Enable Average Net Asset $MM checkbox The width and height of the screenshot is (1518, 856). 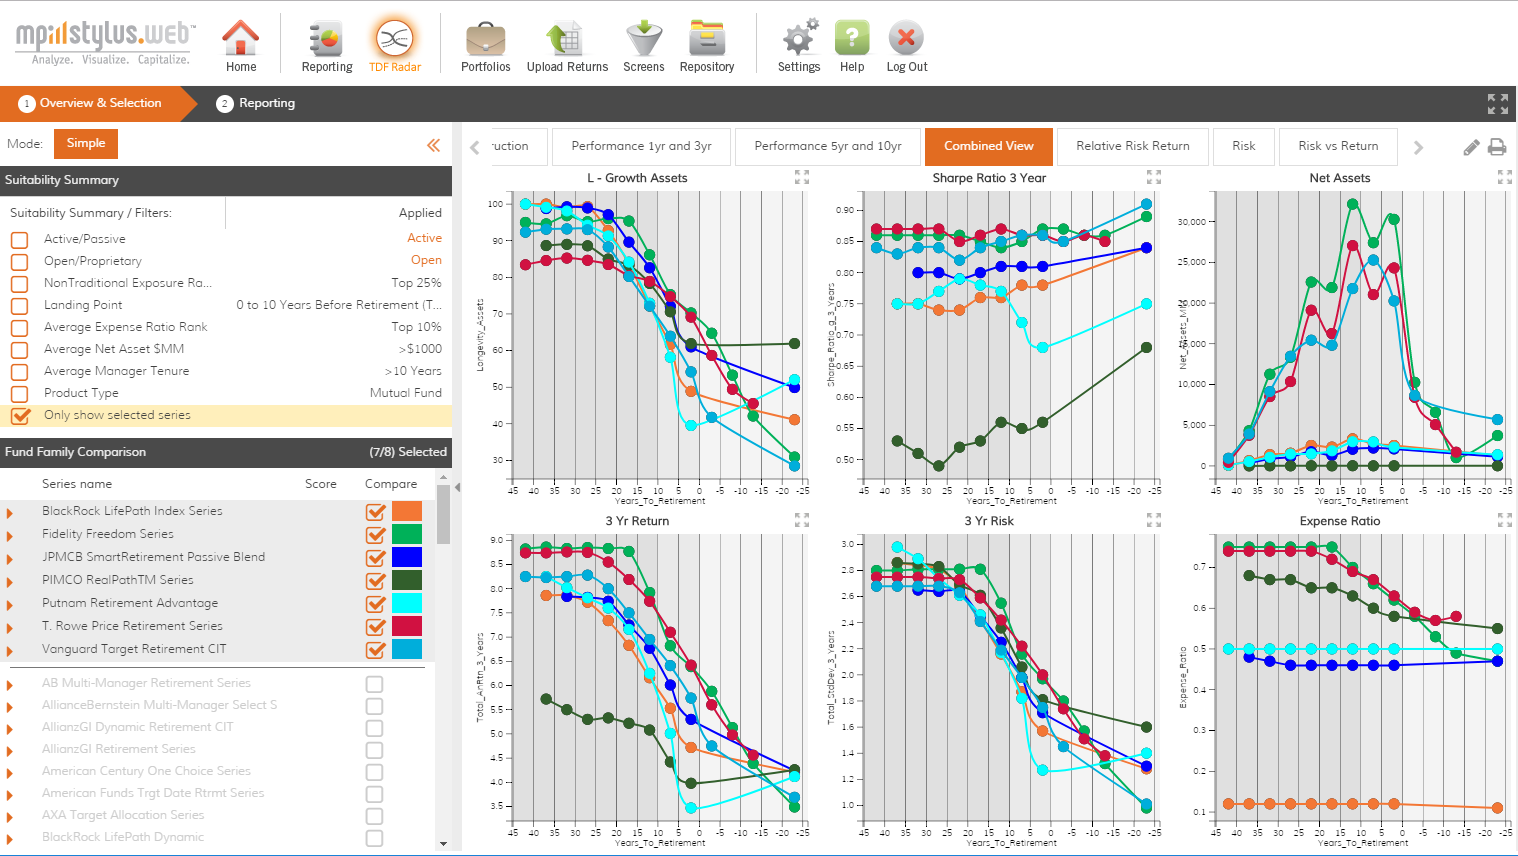pyautogui.click(x=19, y=350)
